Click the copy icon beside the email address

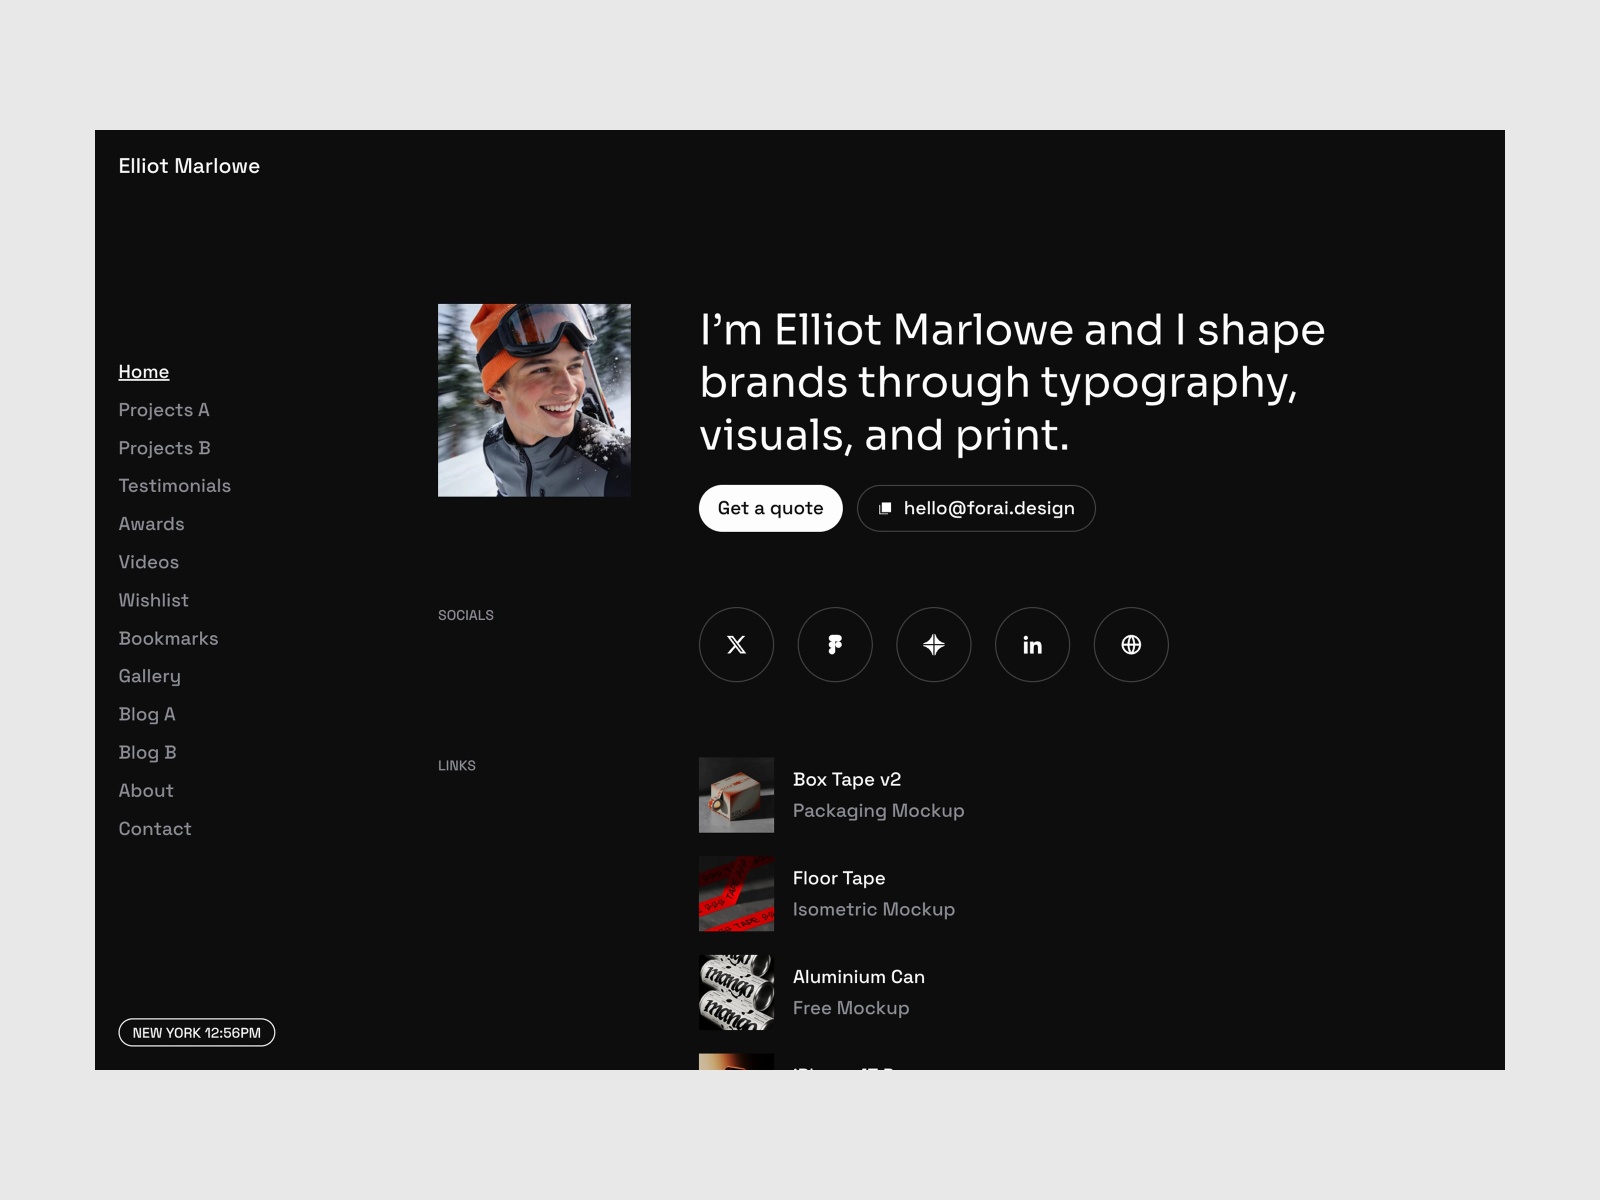coord(884,508)
